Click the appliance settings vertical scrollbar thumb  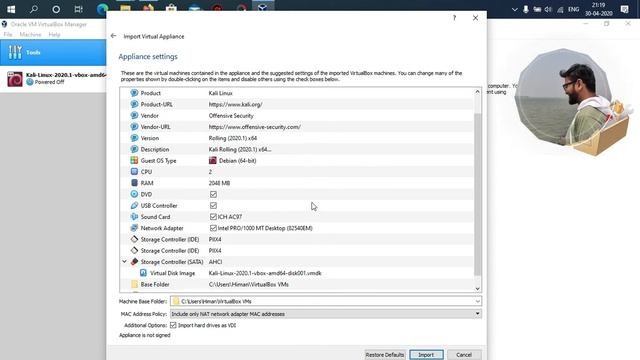(x=477, y=194)
